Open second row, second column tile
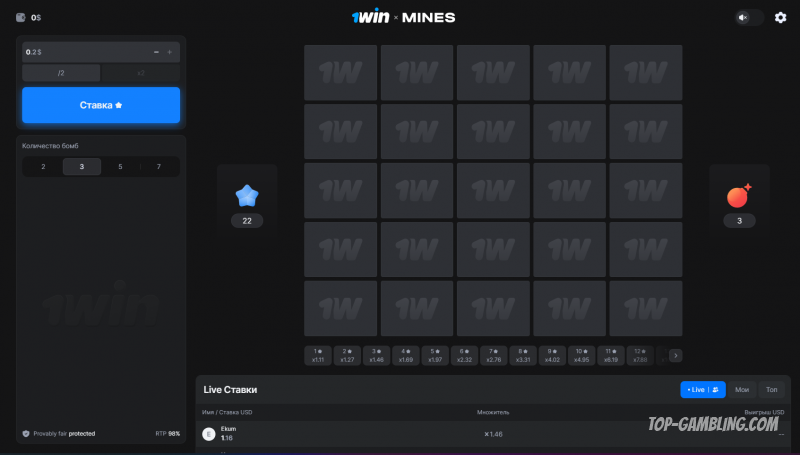Image resolution: width=800 pixels, height=455 pixels. click(417, 132)
